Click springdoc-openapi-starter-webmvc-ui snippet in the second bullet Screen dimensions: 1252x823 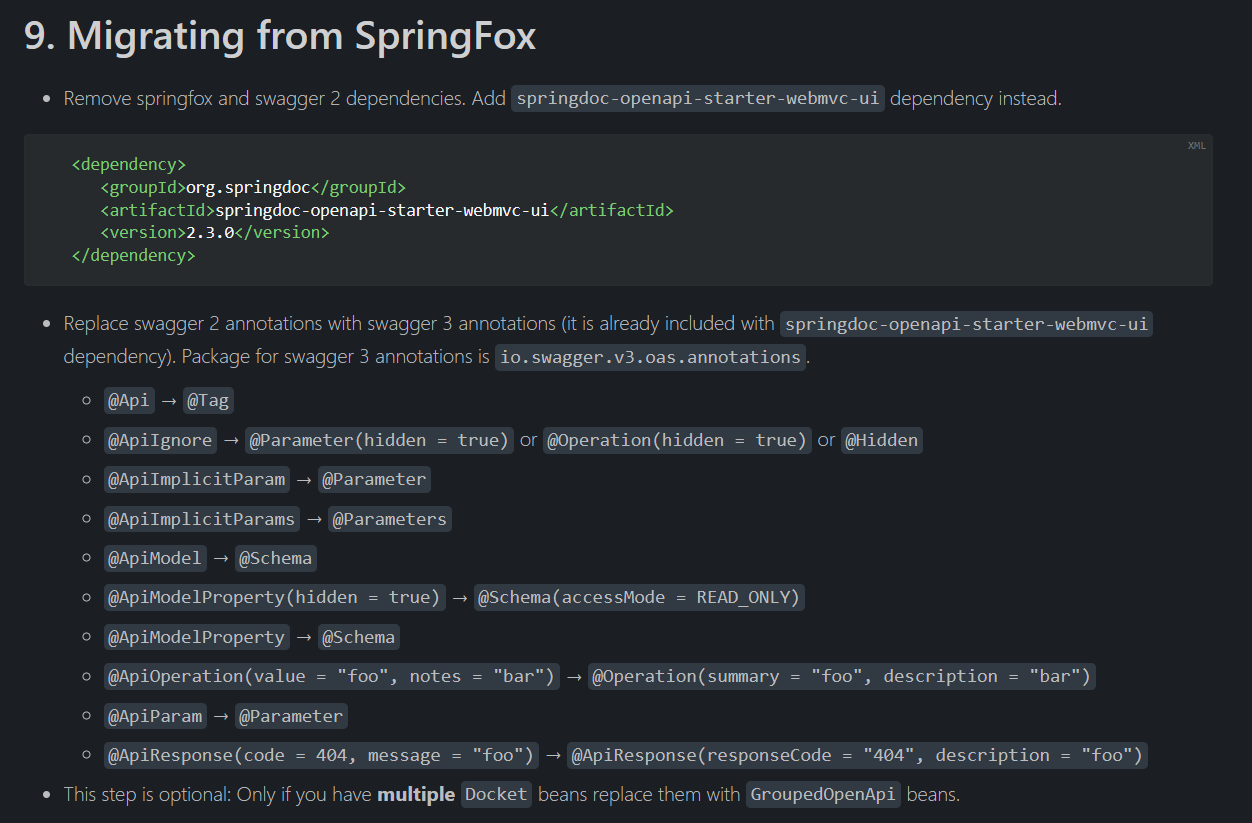pyautogui.click(x=966, y=324)
